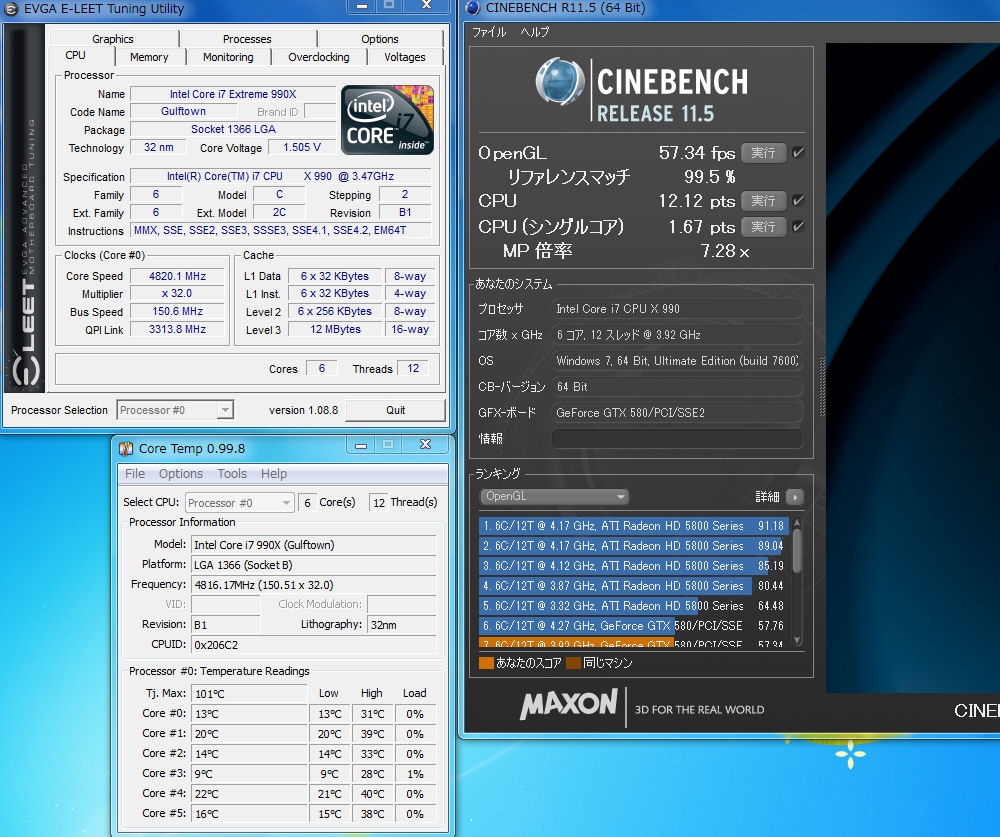This screenshot has width=1000, height=837.
Task: Click the MAXON logo at the bottom
Action: click(x=568, y=705)
